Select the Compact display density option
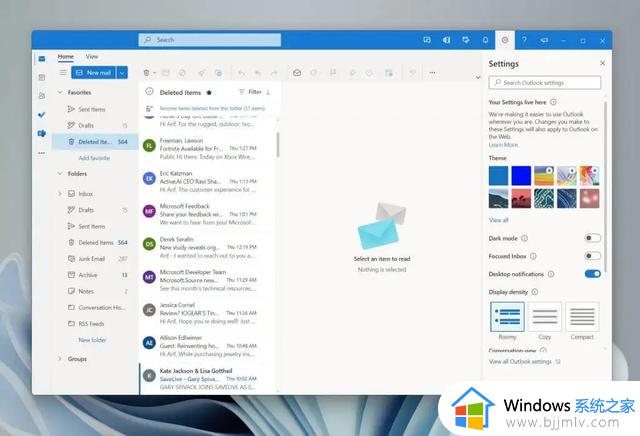 (x=582, y=317)
